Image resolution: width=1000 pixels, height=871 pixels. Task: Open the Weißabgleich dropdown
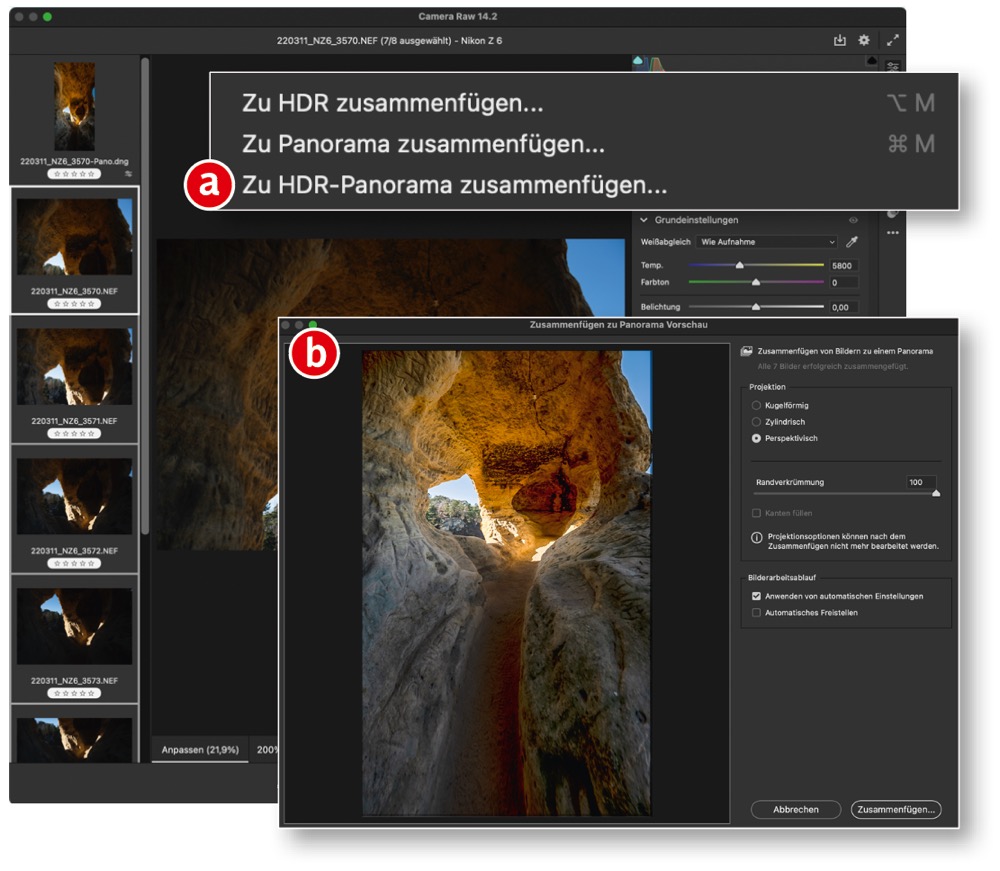click(x=767, y=242)
